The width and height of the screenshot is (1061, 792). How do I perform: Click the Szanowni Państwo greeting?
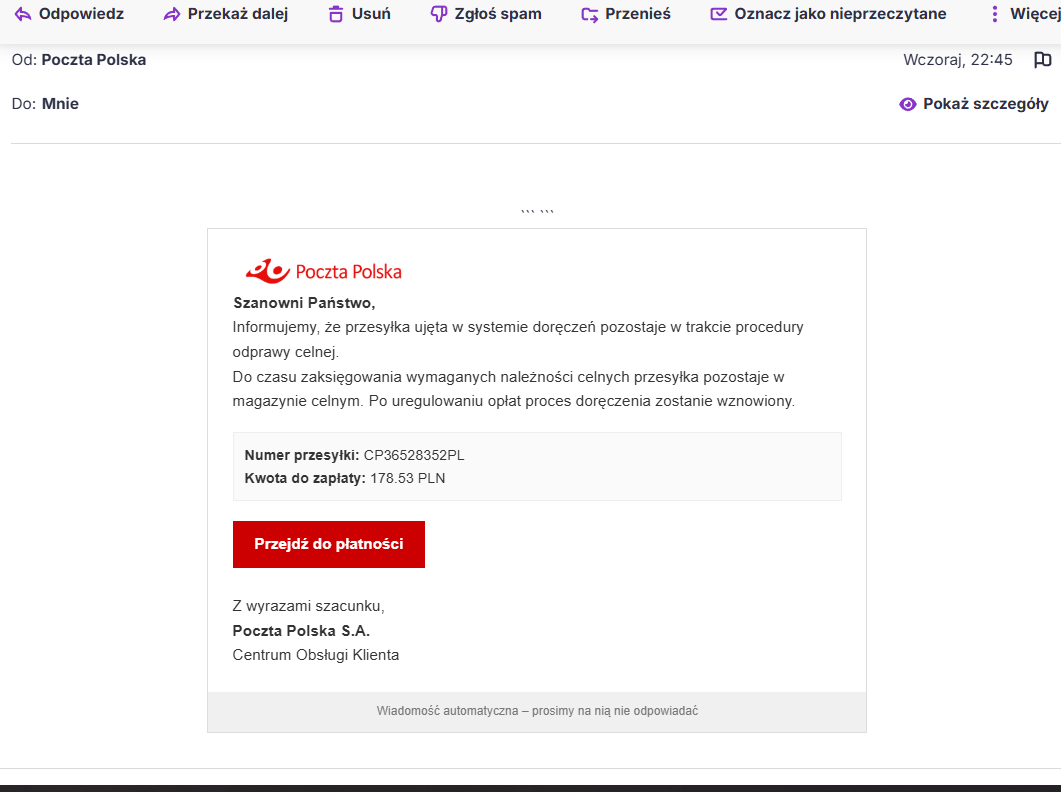[x=304, y=302]
